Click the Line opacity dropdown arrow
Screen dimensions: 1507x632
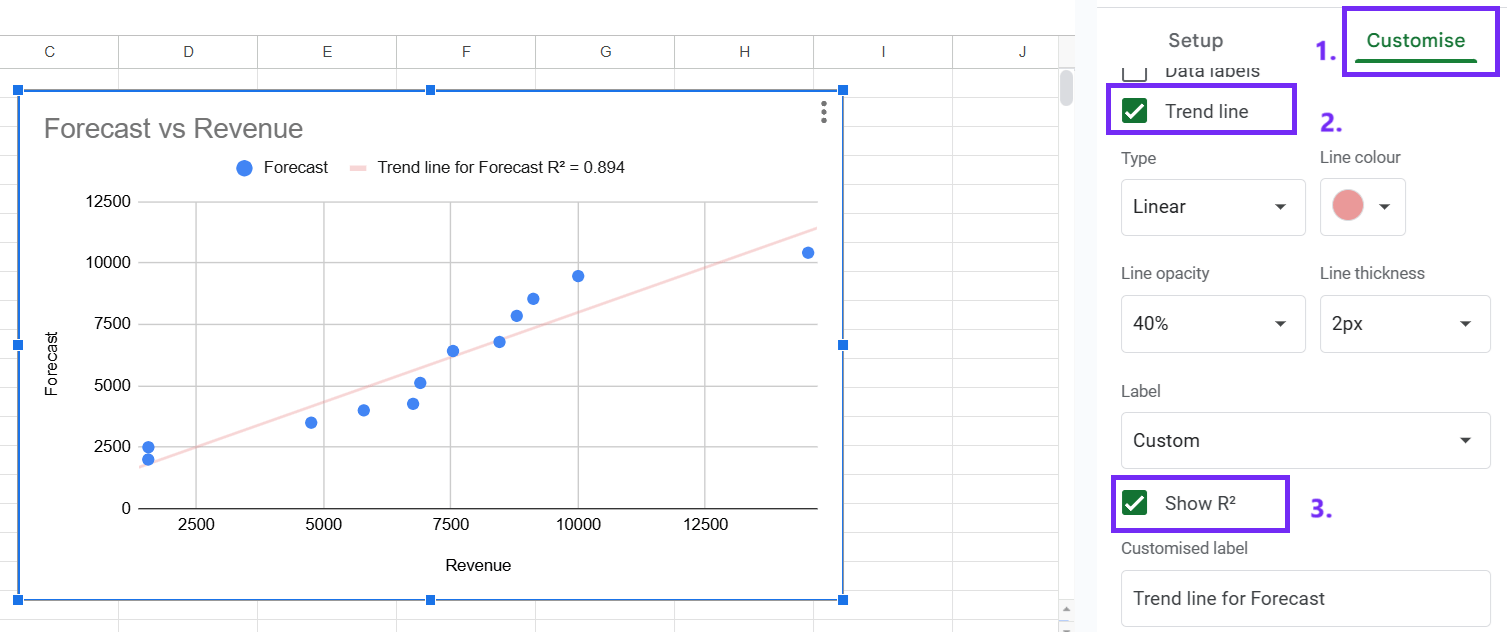coord(1281,323)
